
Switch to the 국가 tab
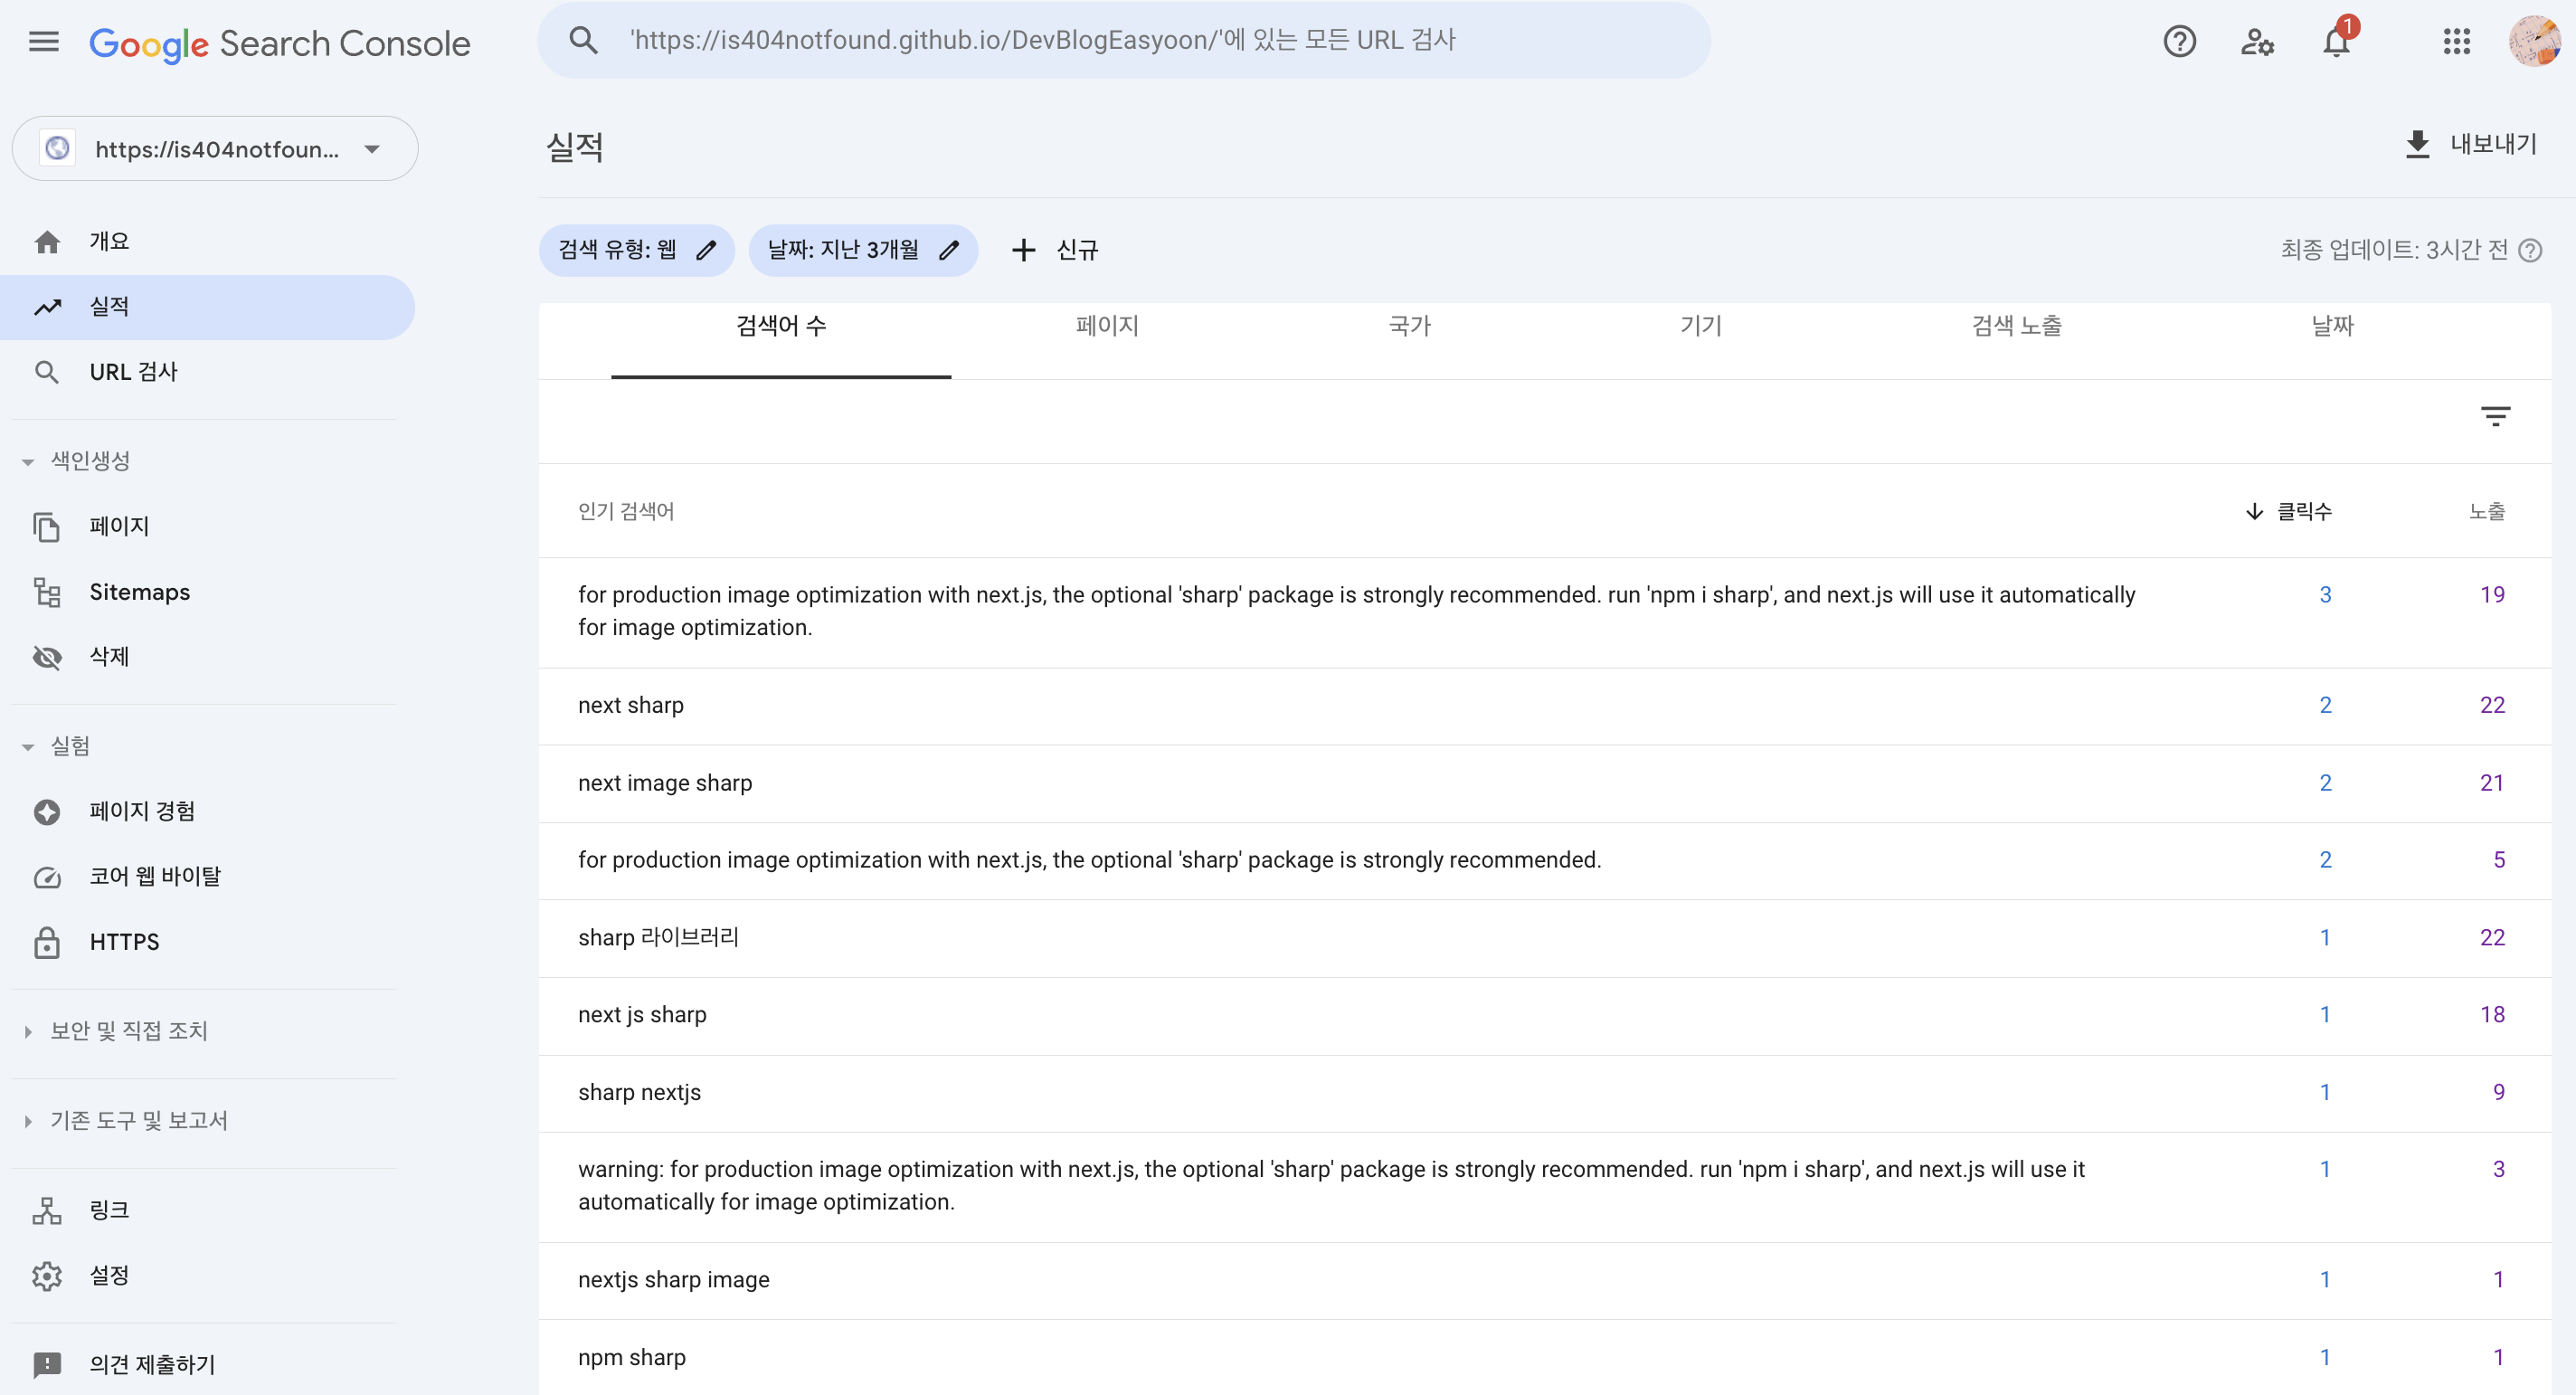pyautogui.click(x=1409, y=326)
